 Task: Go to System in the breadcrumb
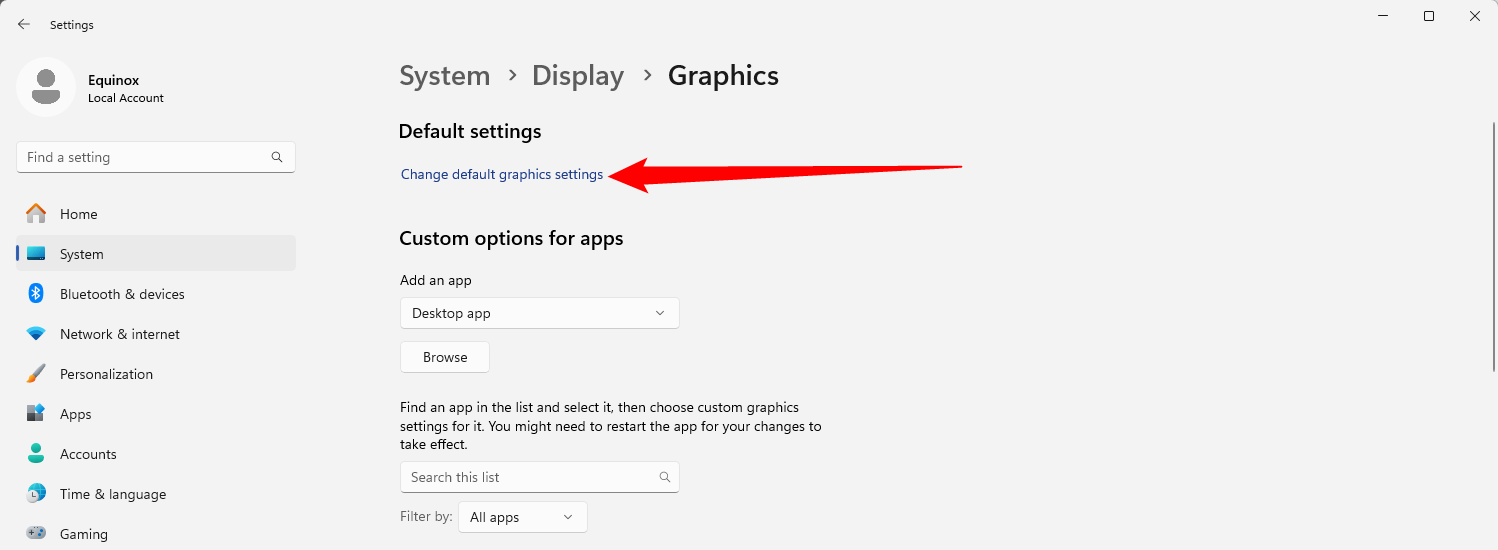coord(445,75)
